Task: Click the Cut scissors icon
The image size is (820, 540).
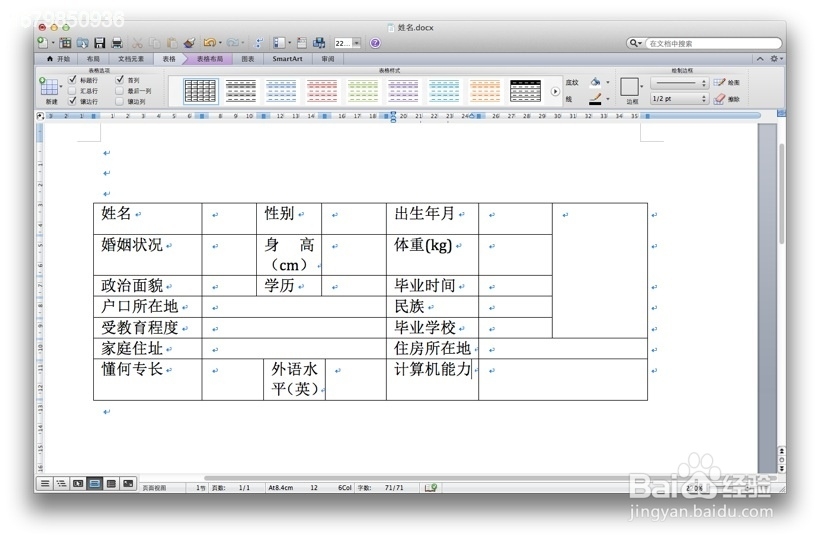Action: click(137, 43)
